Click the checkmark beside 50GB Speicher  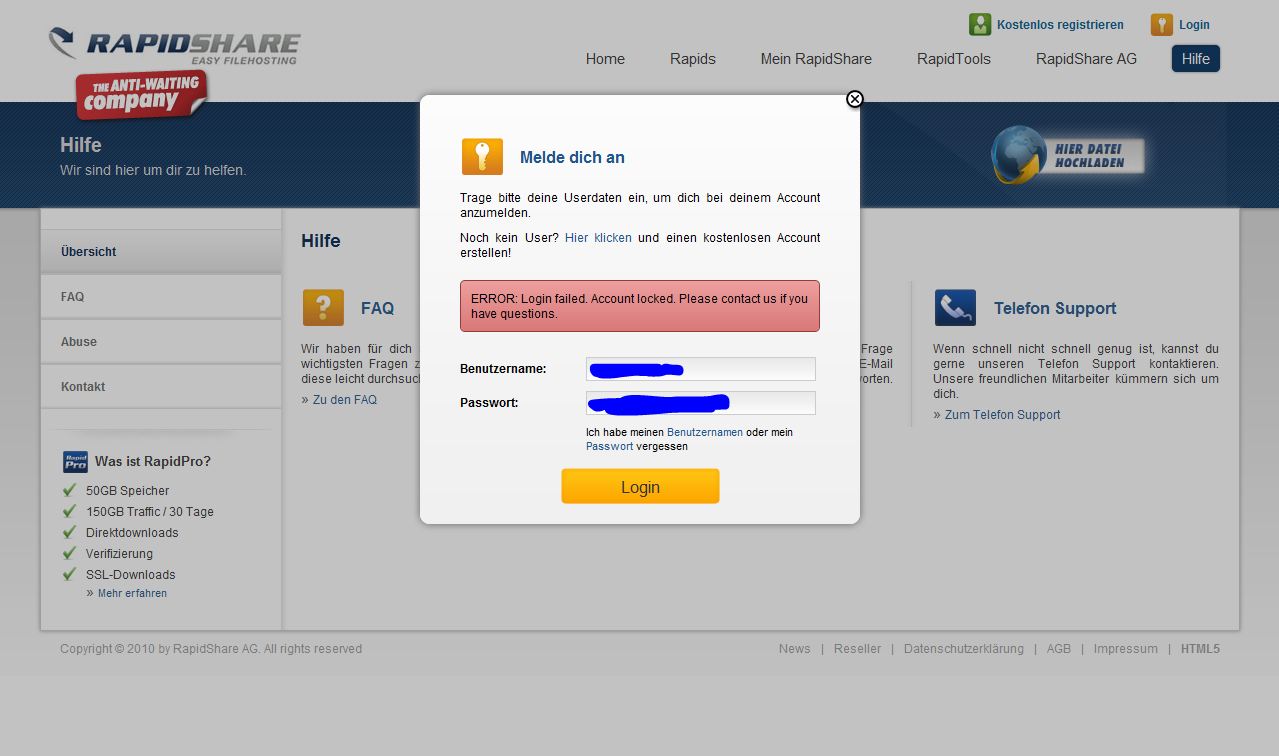click(69, 490)
